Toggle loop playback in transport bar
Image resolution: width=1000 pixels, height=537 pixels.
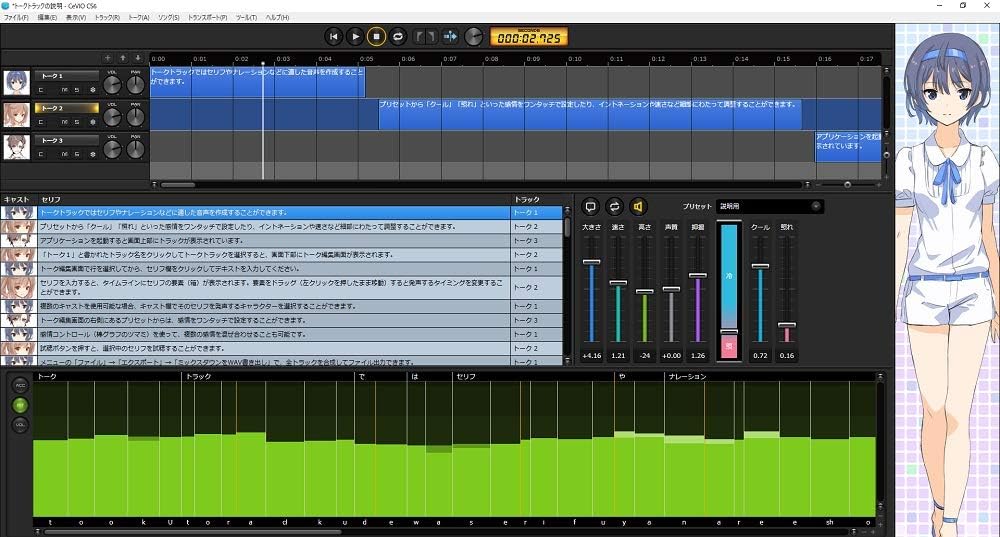pos(397,37)
